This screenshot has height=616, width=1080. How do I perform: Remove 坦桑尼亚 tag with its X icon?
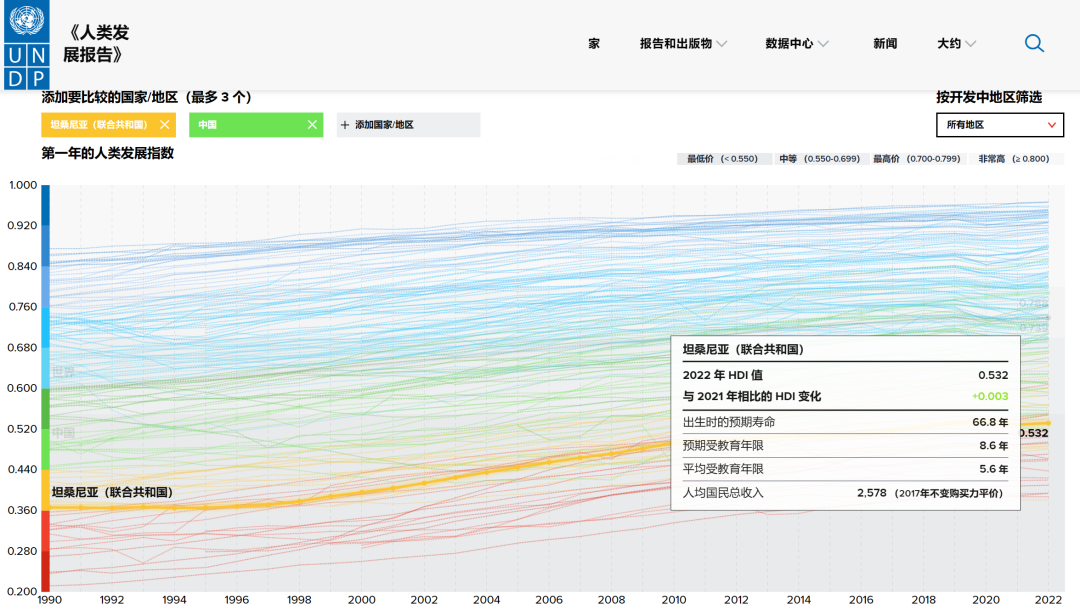[165, 125]
